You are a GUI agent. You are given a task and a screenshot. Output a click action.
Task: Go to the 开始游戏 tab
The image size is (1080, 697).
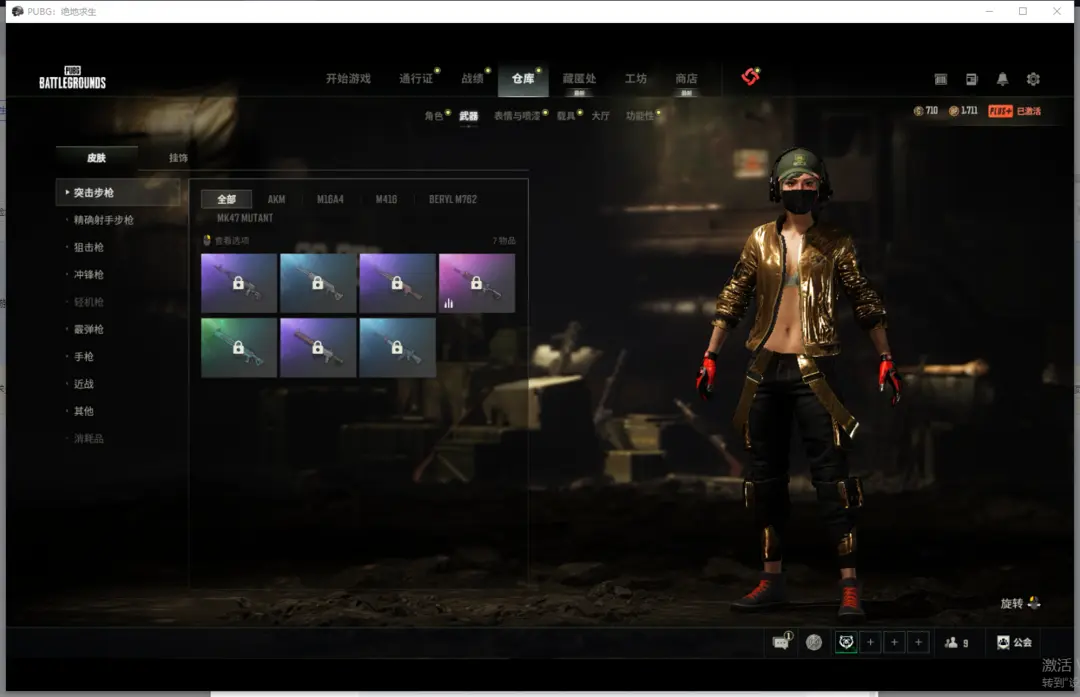[348, 79]
